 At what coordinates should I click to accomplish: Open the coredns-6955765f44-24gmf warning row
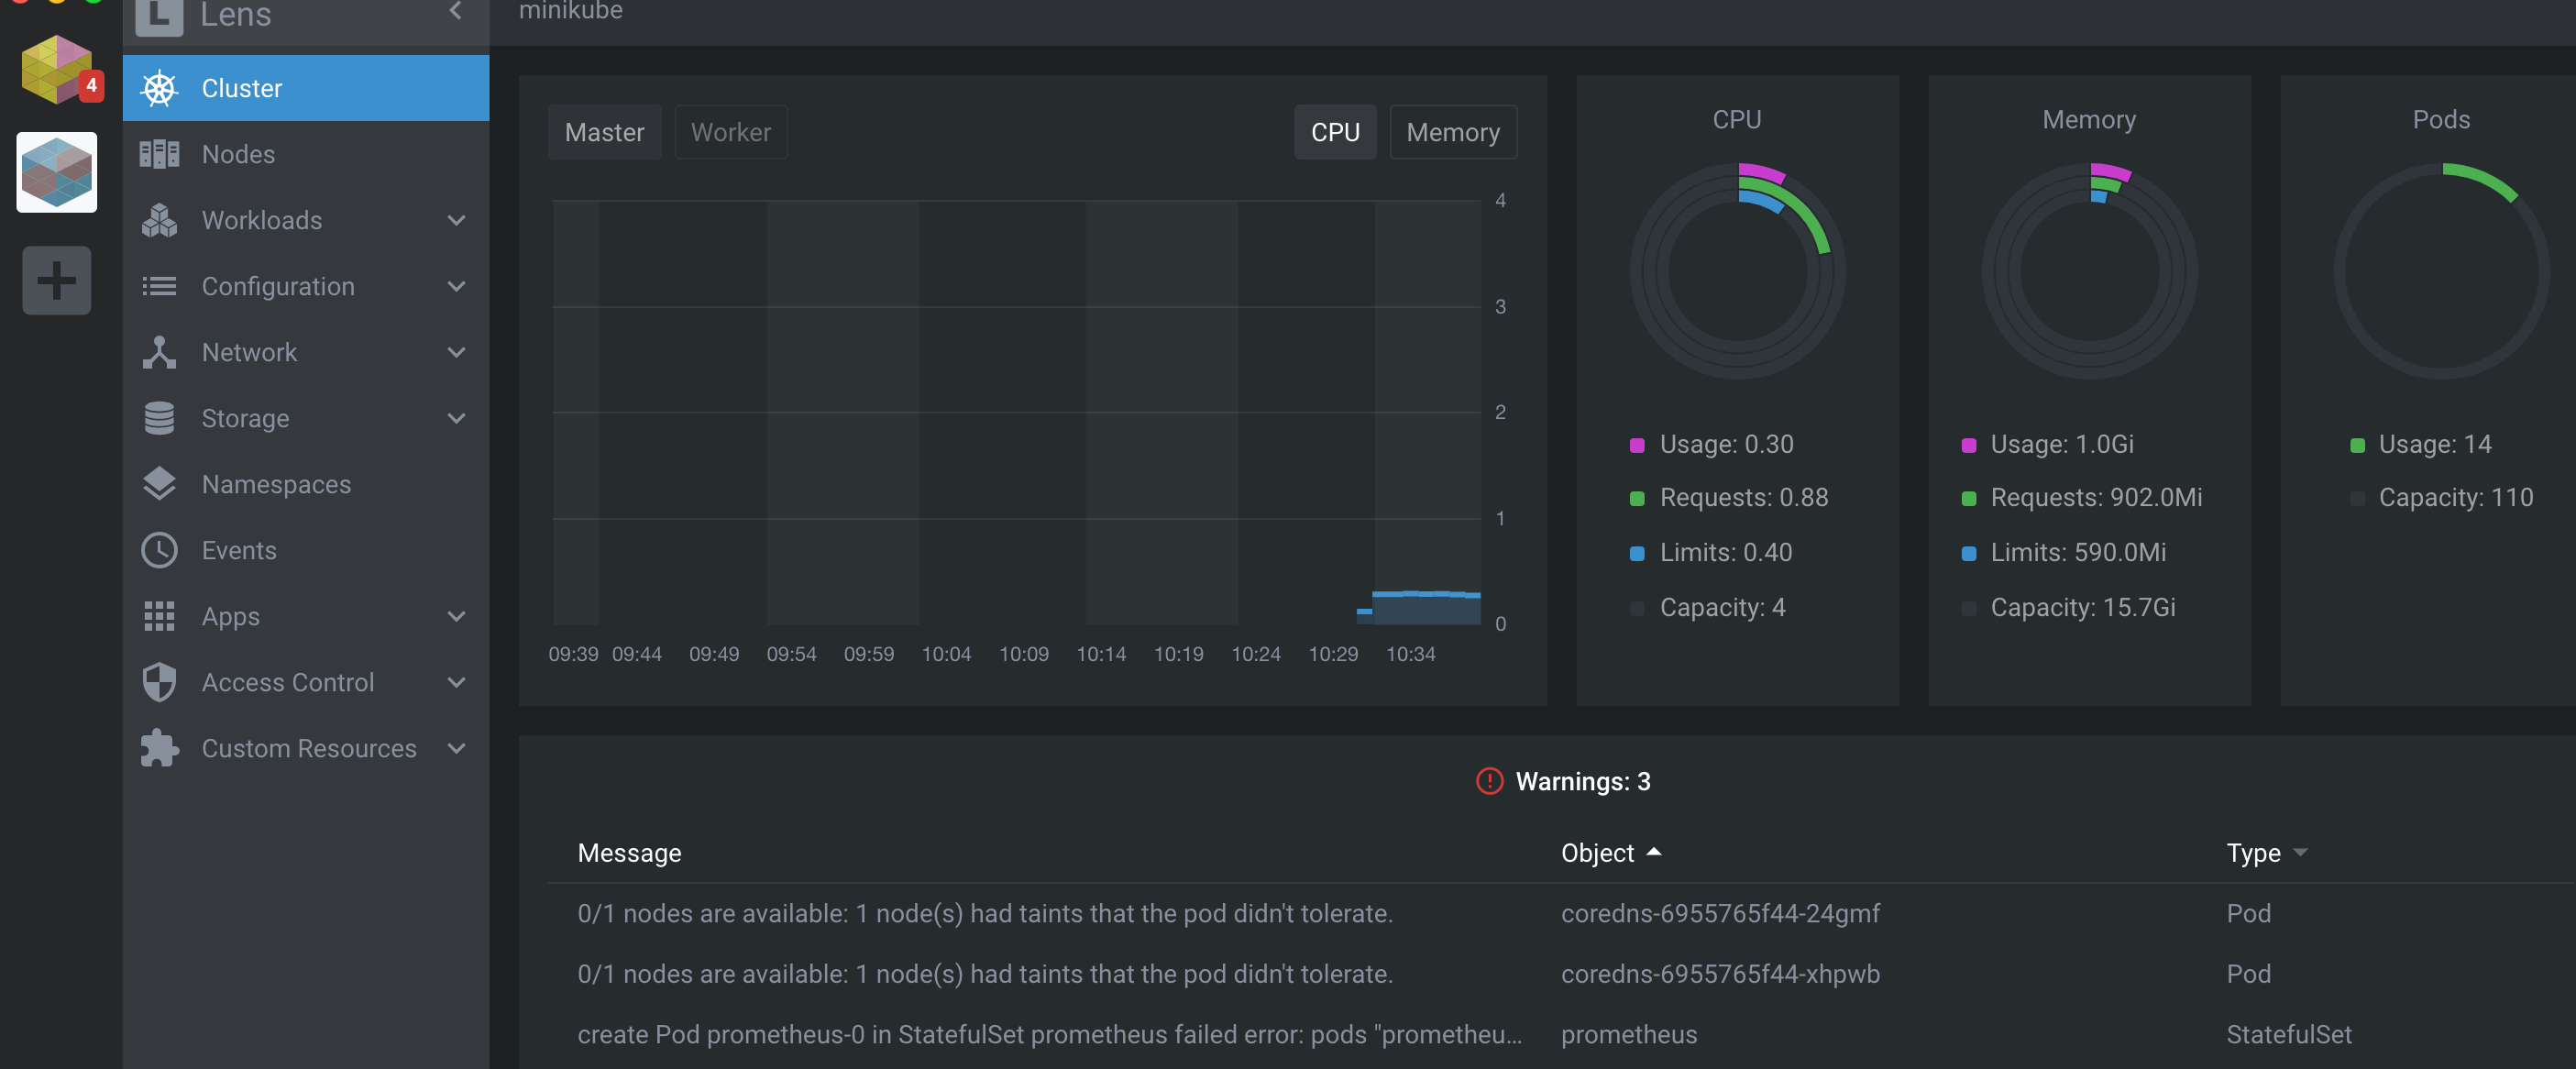point(1719,913)
